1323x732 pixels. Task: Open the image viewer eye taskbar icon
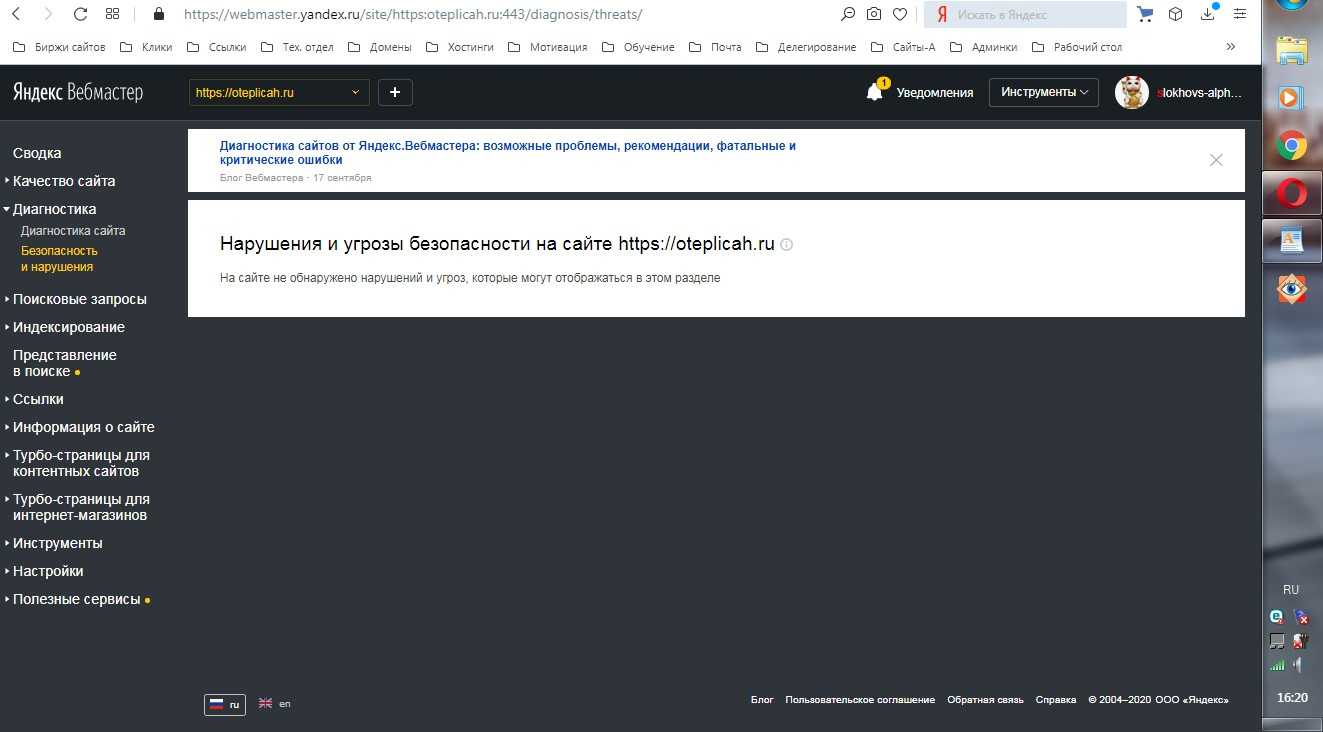click(x=1292, y=289)
